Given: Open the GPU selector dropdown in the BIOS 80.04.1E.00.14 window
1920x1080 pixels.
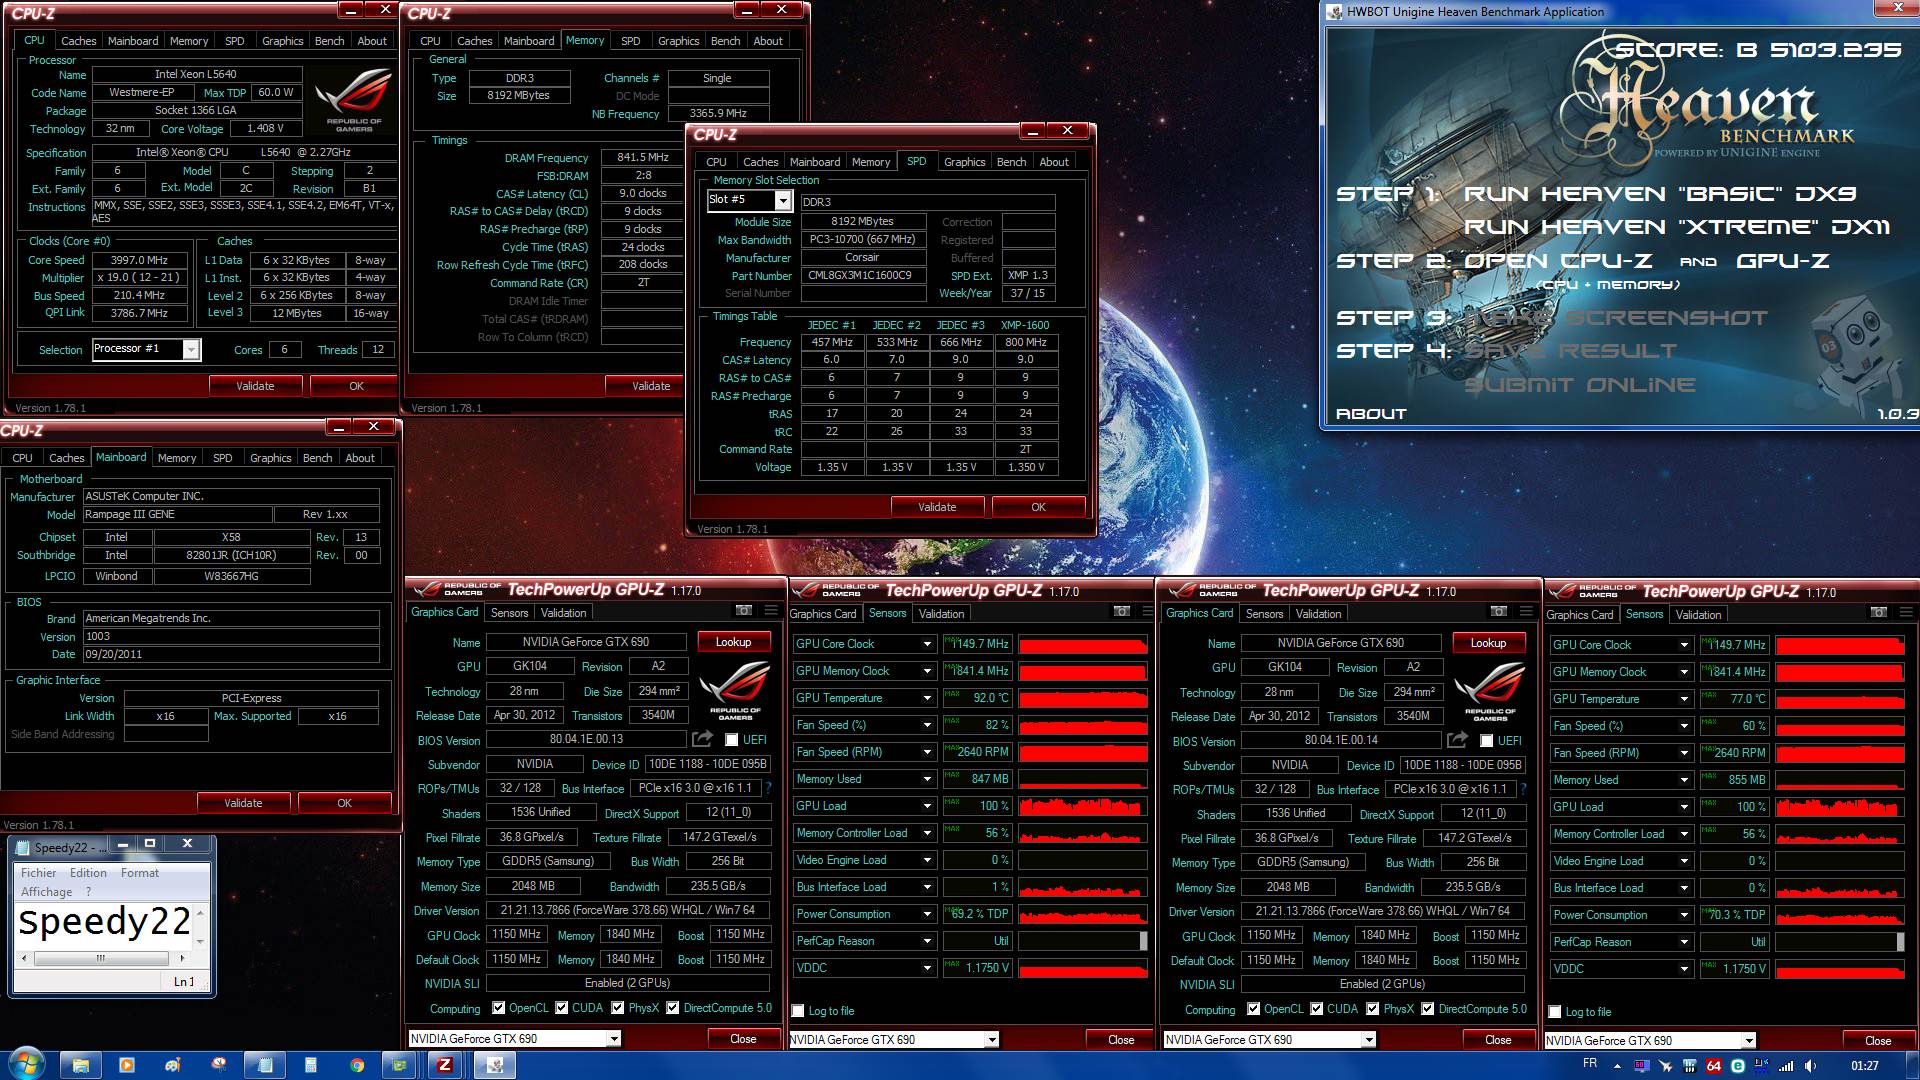Looking at the screenshot, I should point(1369,1040).
